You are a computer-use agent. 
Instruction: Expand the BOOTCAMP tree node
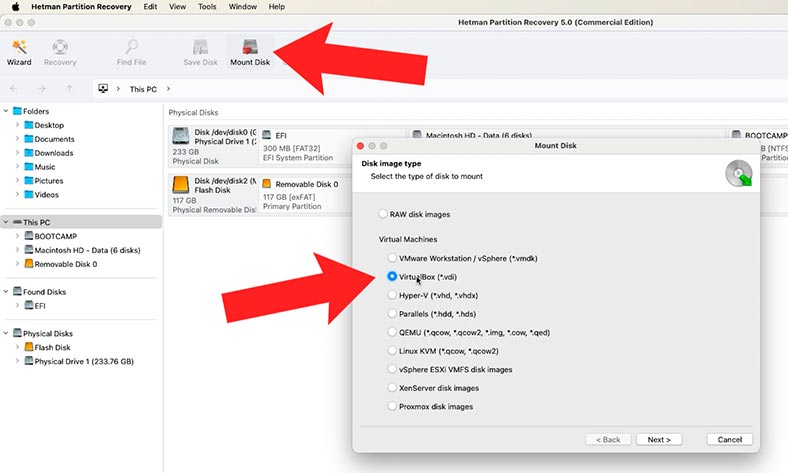[x=18, y=236]
